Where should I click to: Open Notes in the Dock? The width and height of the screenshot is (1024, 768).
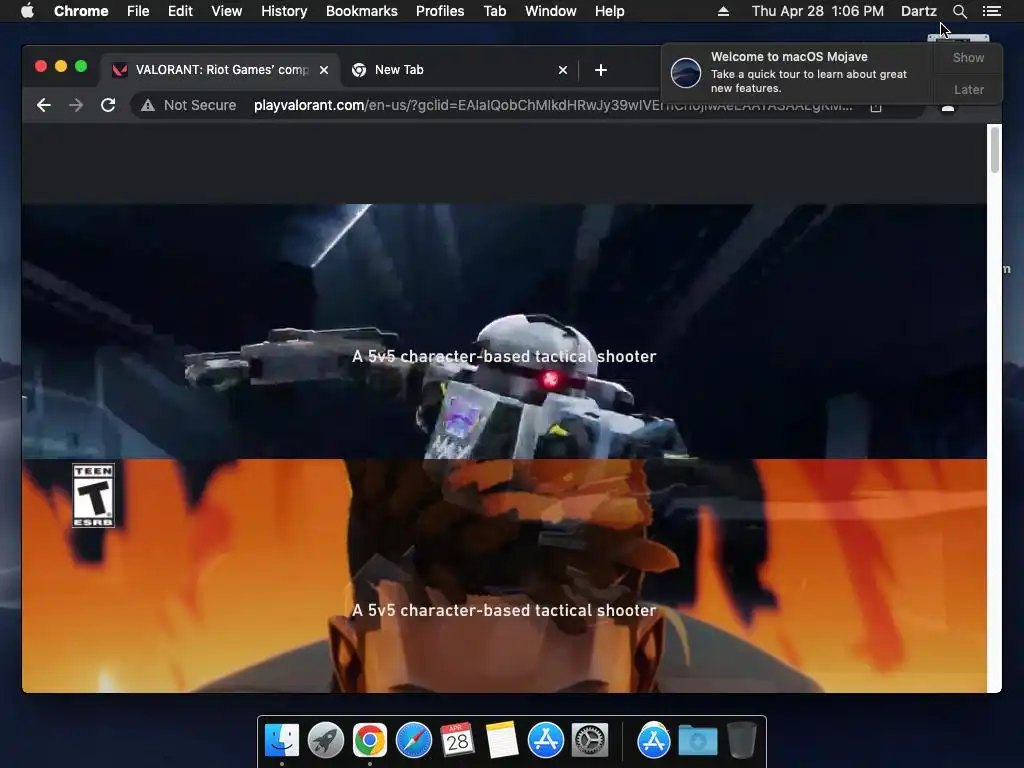tap(502, 740)
